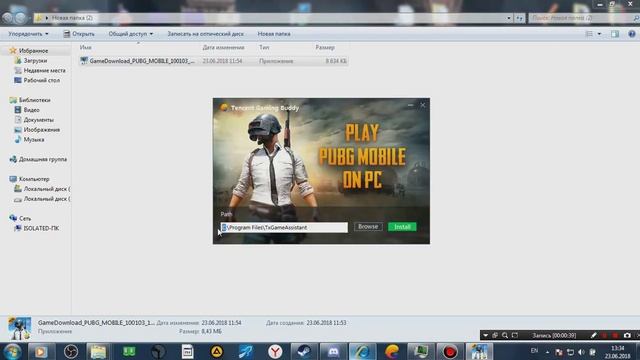Image resolution: width=640 pixels, height=360 pixels.
Task: Click the Explorer back navigation arrow
Action: point(7,18)
